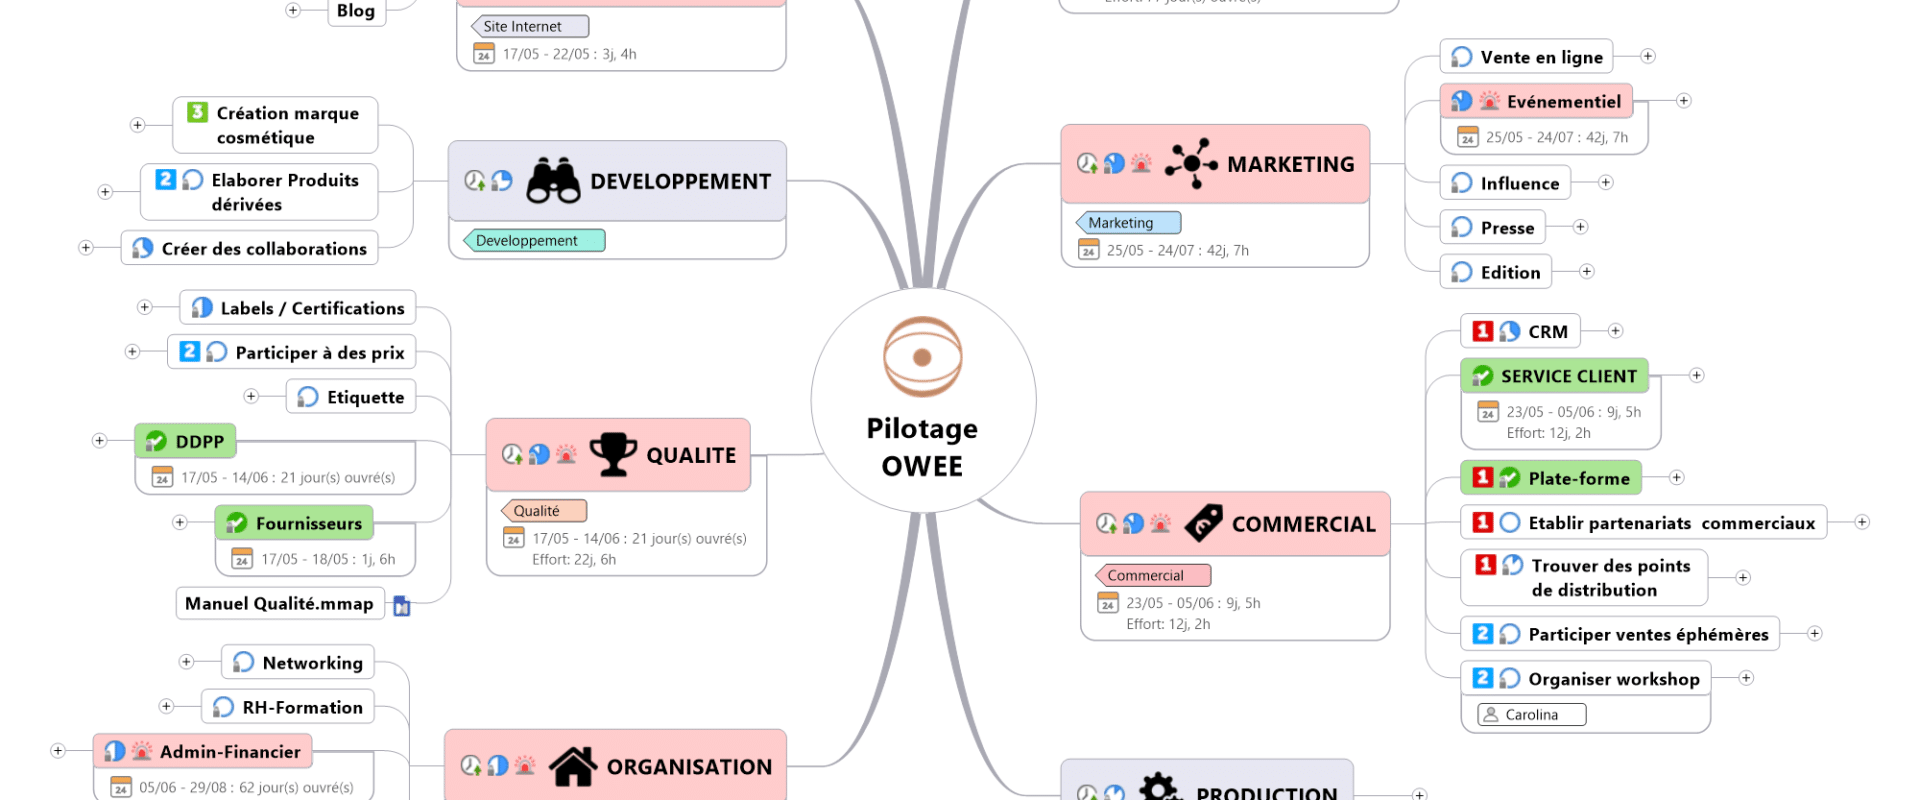Click the trophy icon on QUALITE
Image resolution: width=1920 pixels, height=800 pixels.
tap(613, 454)
